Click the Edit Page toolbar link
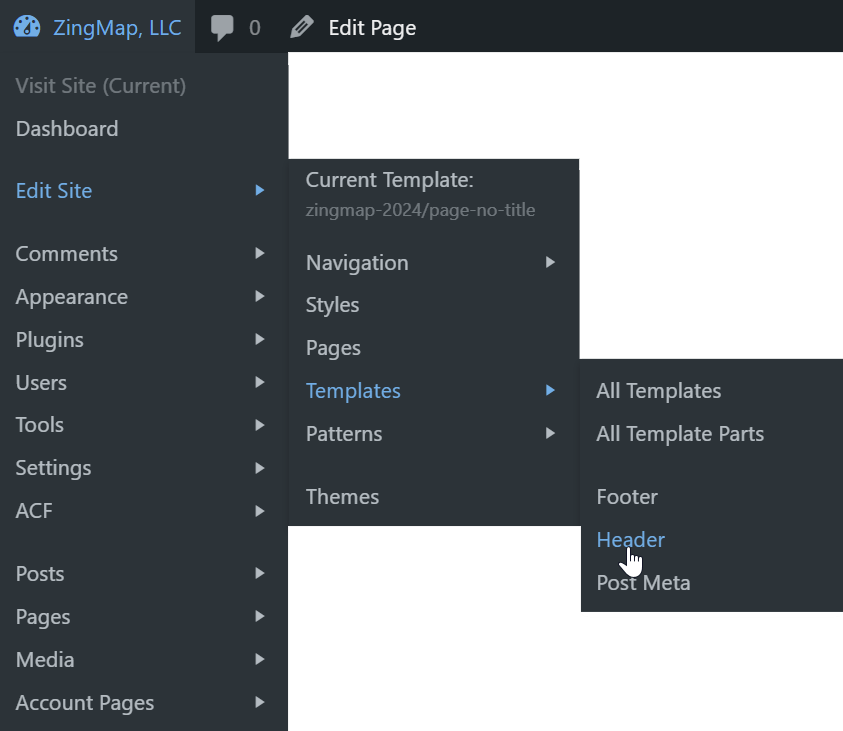Image resolution: width=843 pixels, height=731 pixels. (x=372, y=28)
